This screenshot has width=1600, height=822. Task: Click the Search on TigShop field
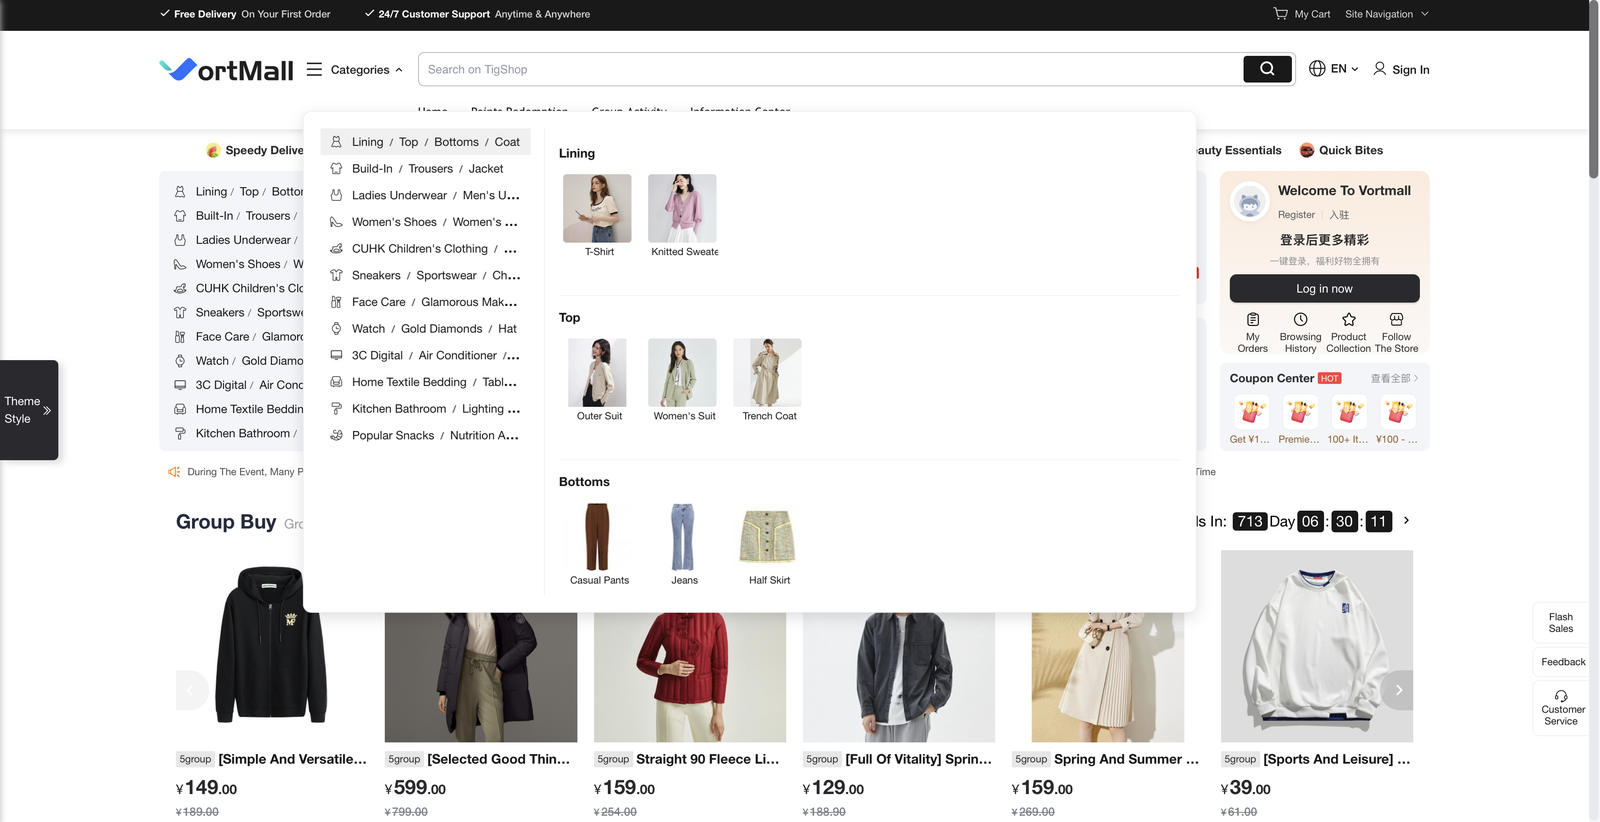click(x=830, y=69)
